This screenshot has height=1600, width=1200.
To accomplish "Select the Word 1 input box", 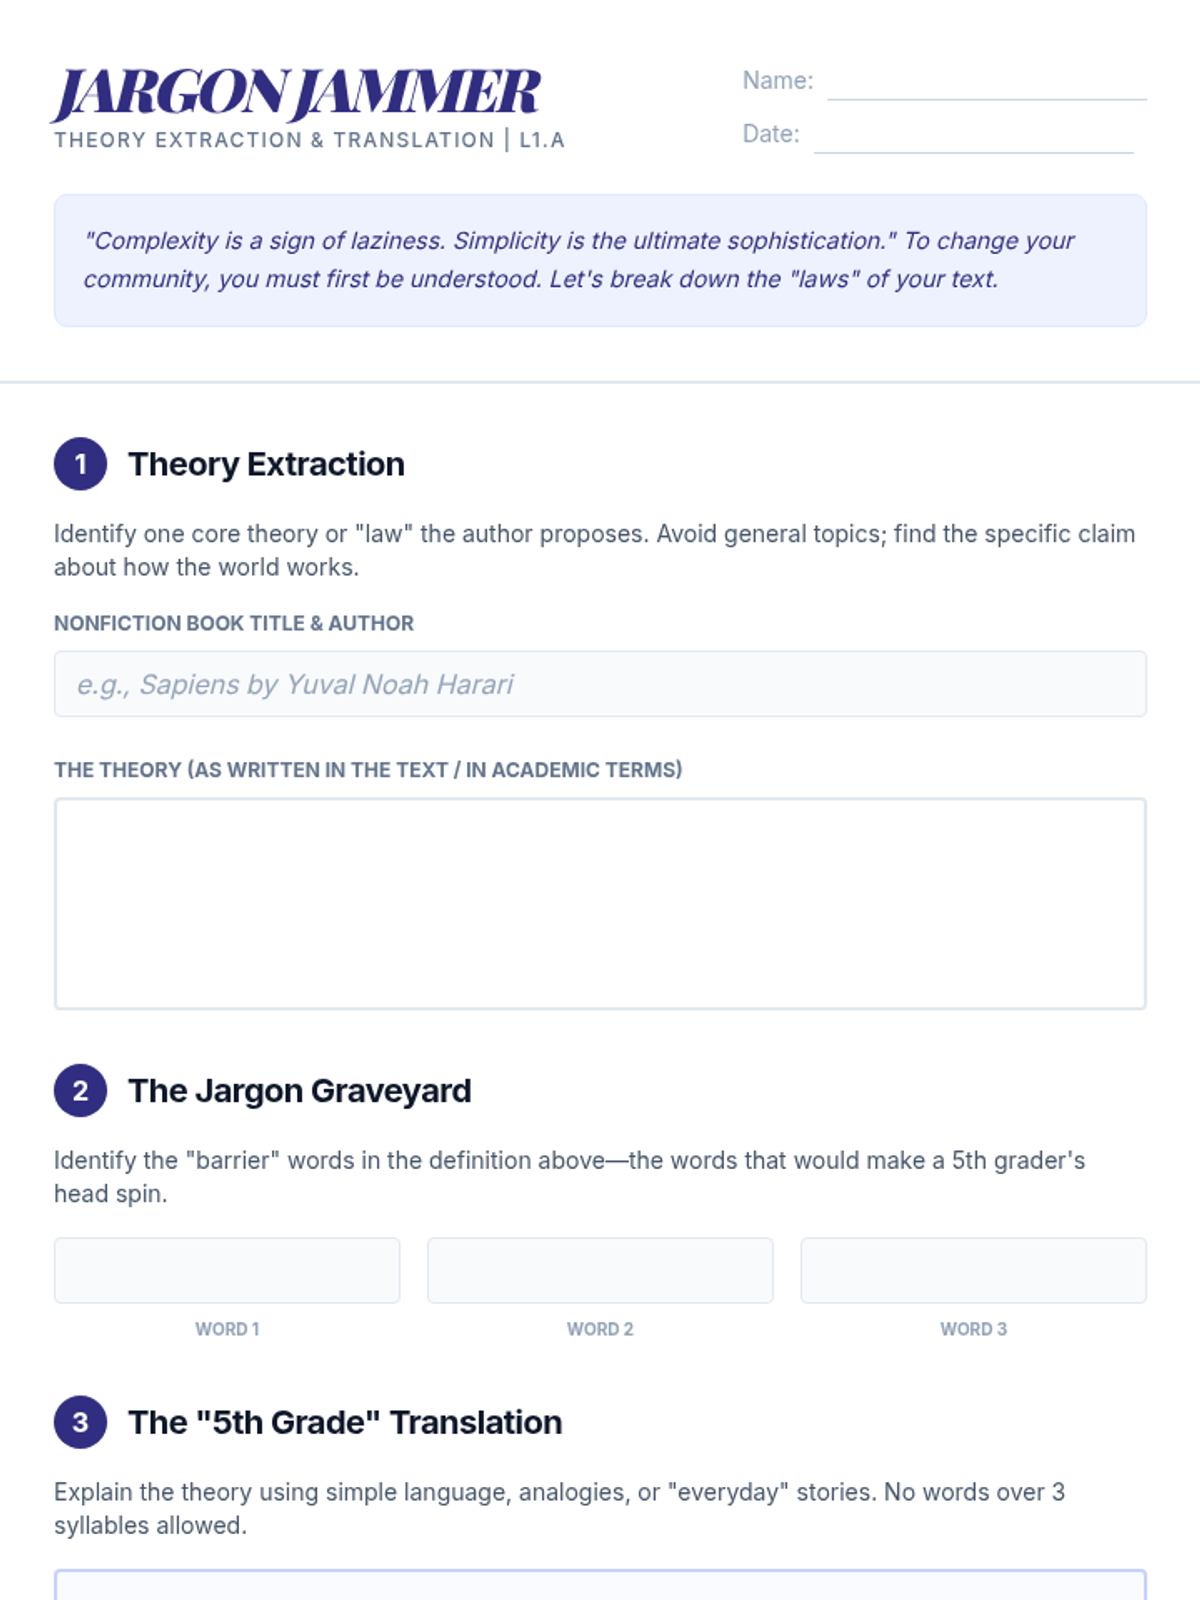I will pyautogui.click(x=227, y=1270).
